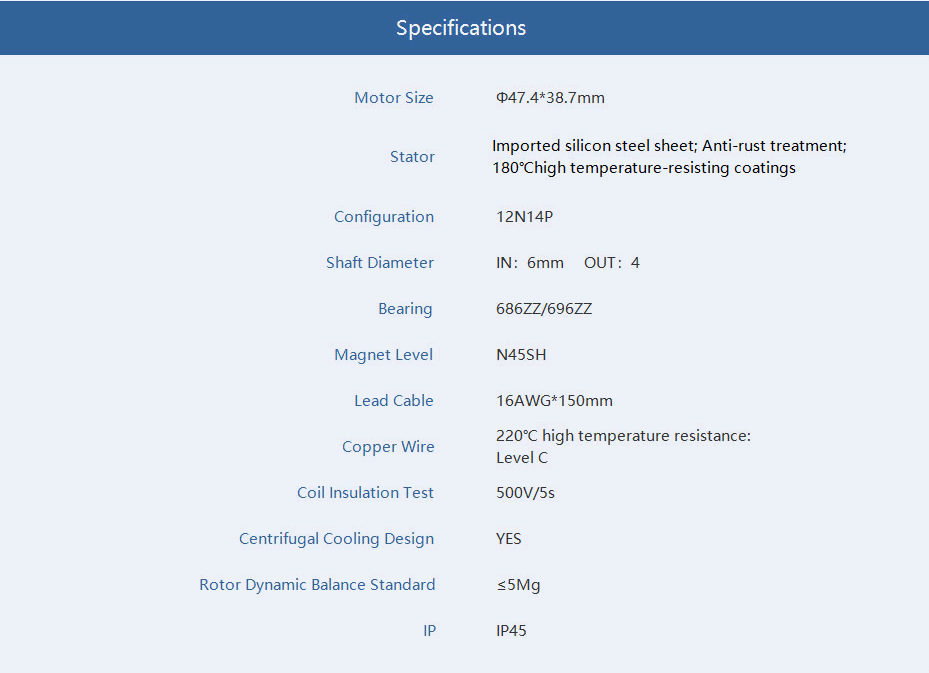Select the Centrifugal Cooling Design label

coord(337,539)
